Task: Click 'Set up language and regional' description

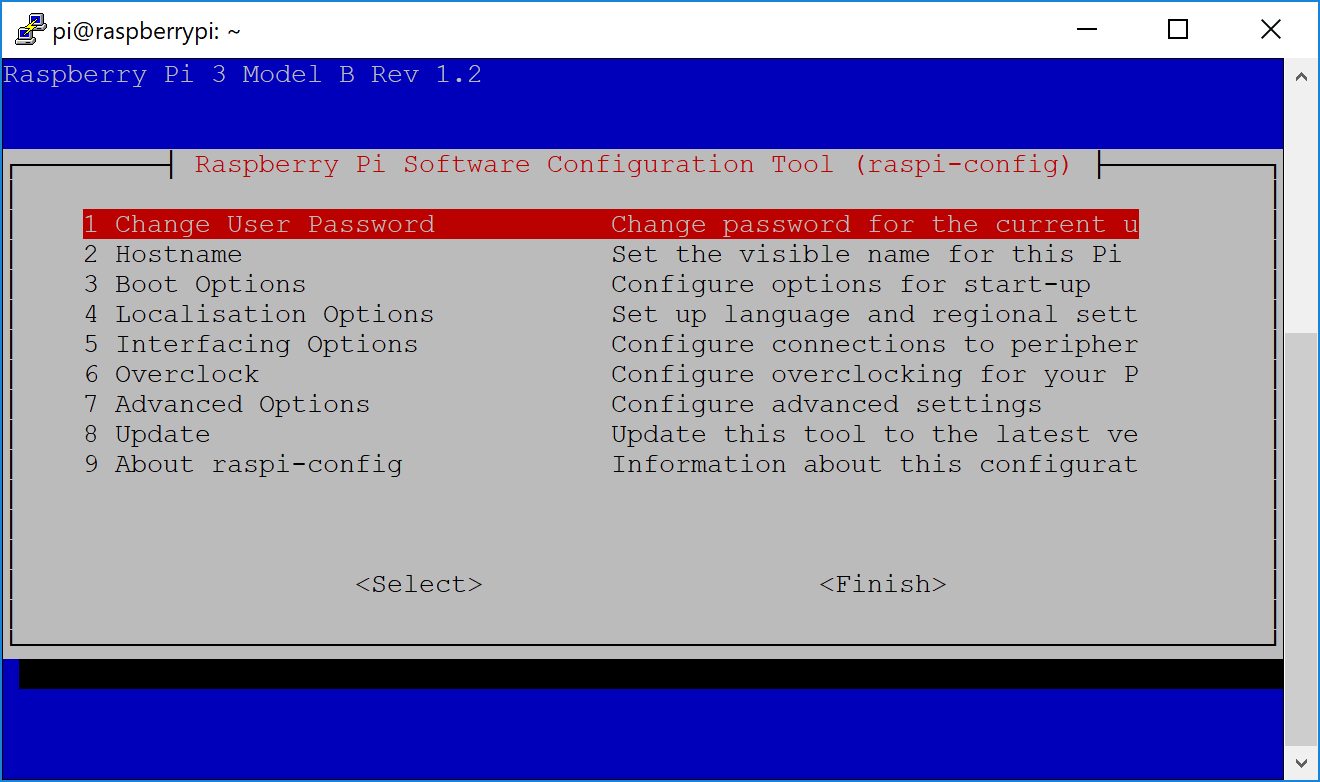Action: [x=875, y=314]
